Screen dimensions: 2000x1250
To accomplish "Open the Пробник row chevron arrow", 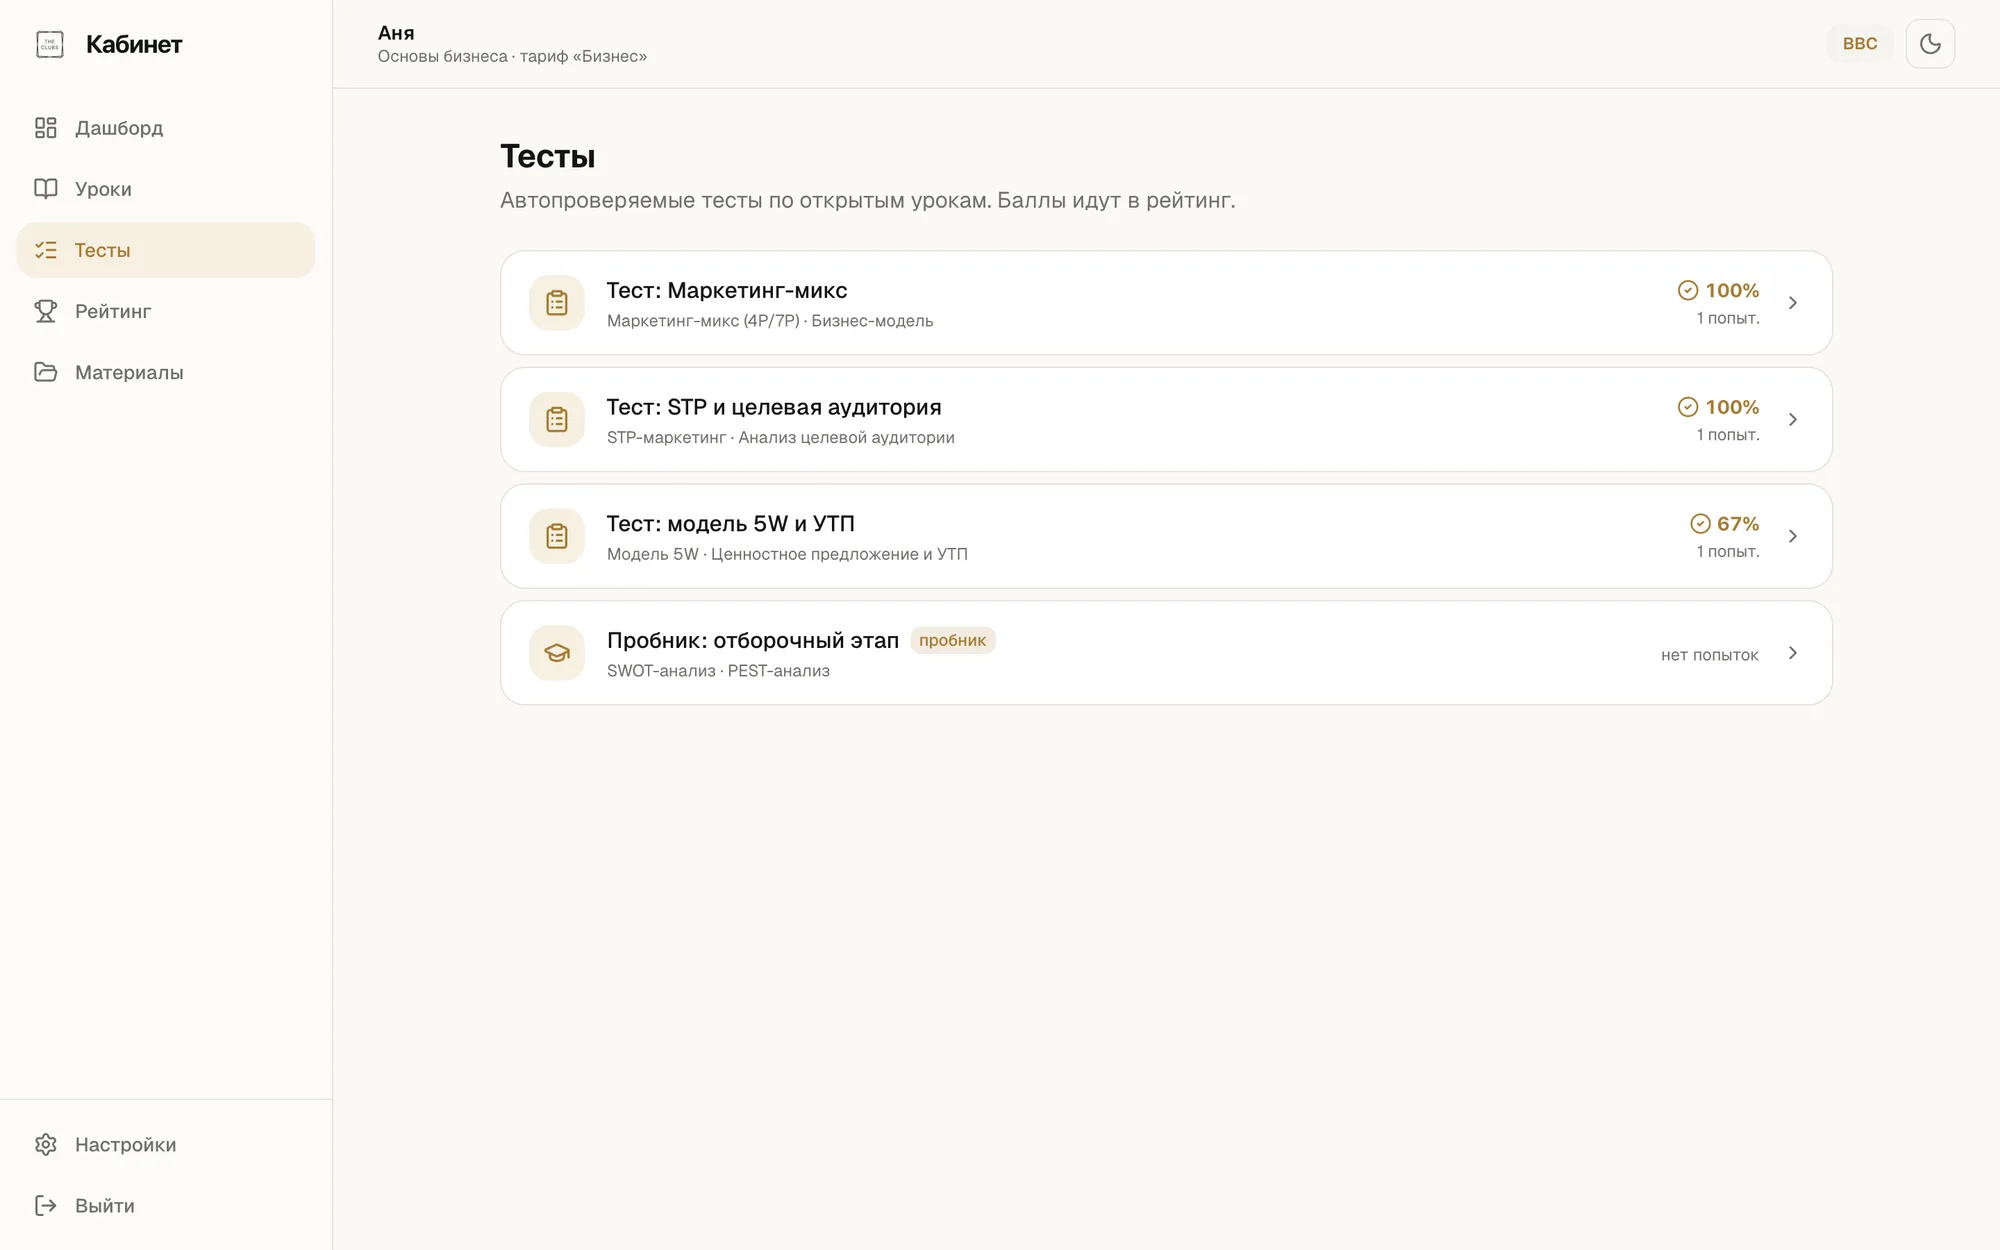I will tap(1793, 653).
